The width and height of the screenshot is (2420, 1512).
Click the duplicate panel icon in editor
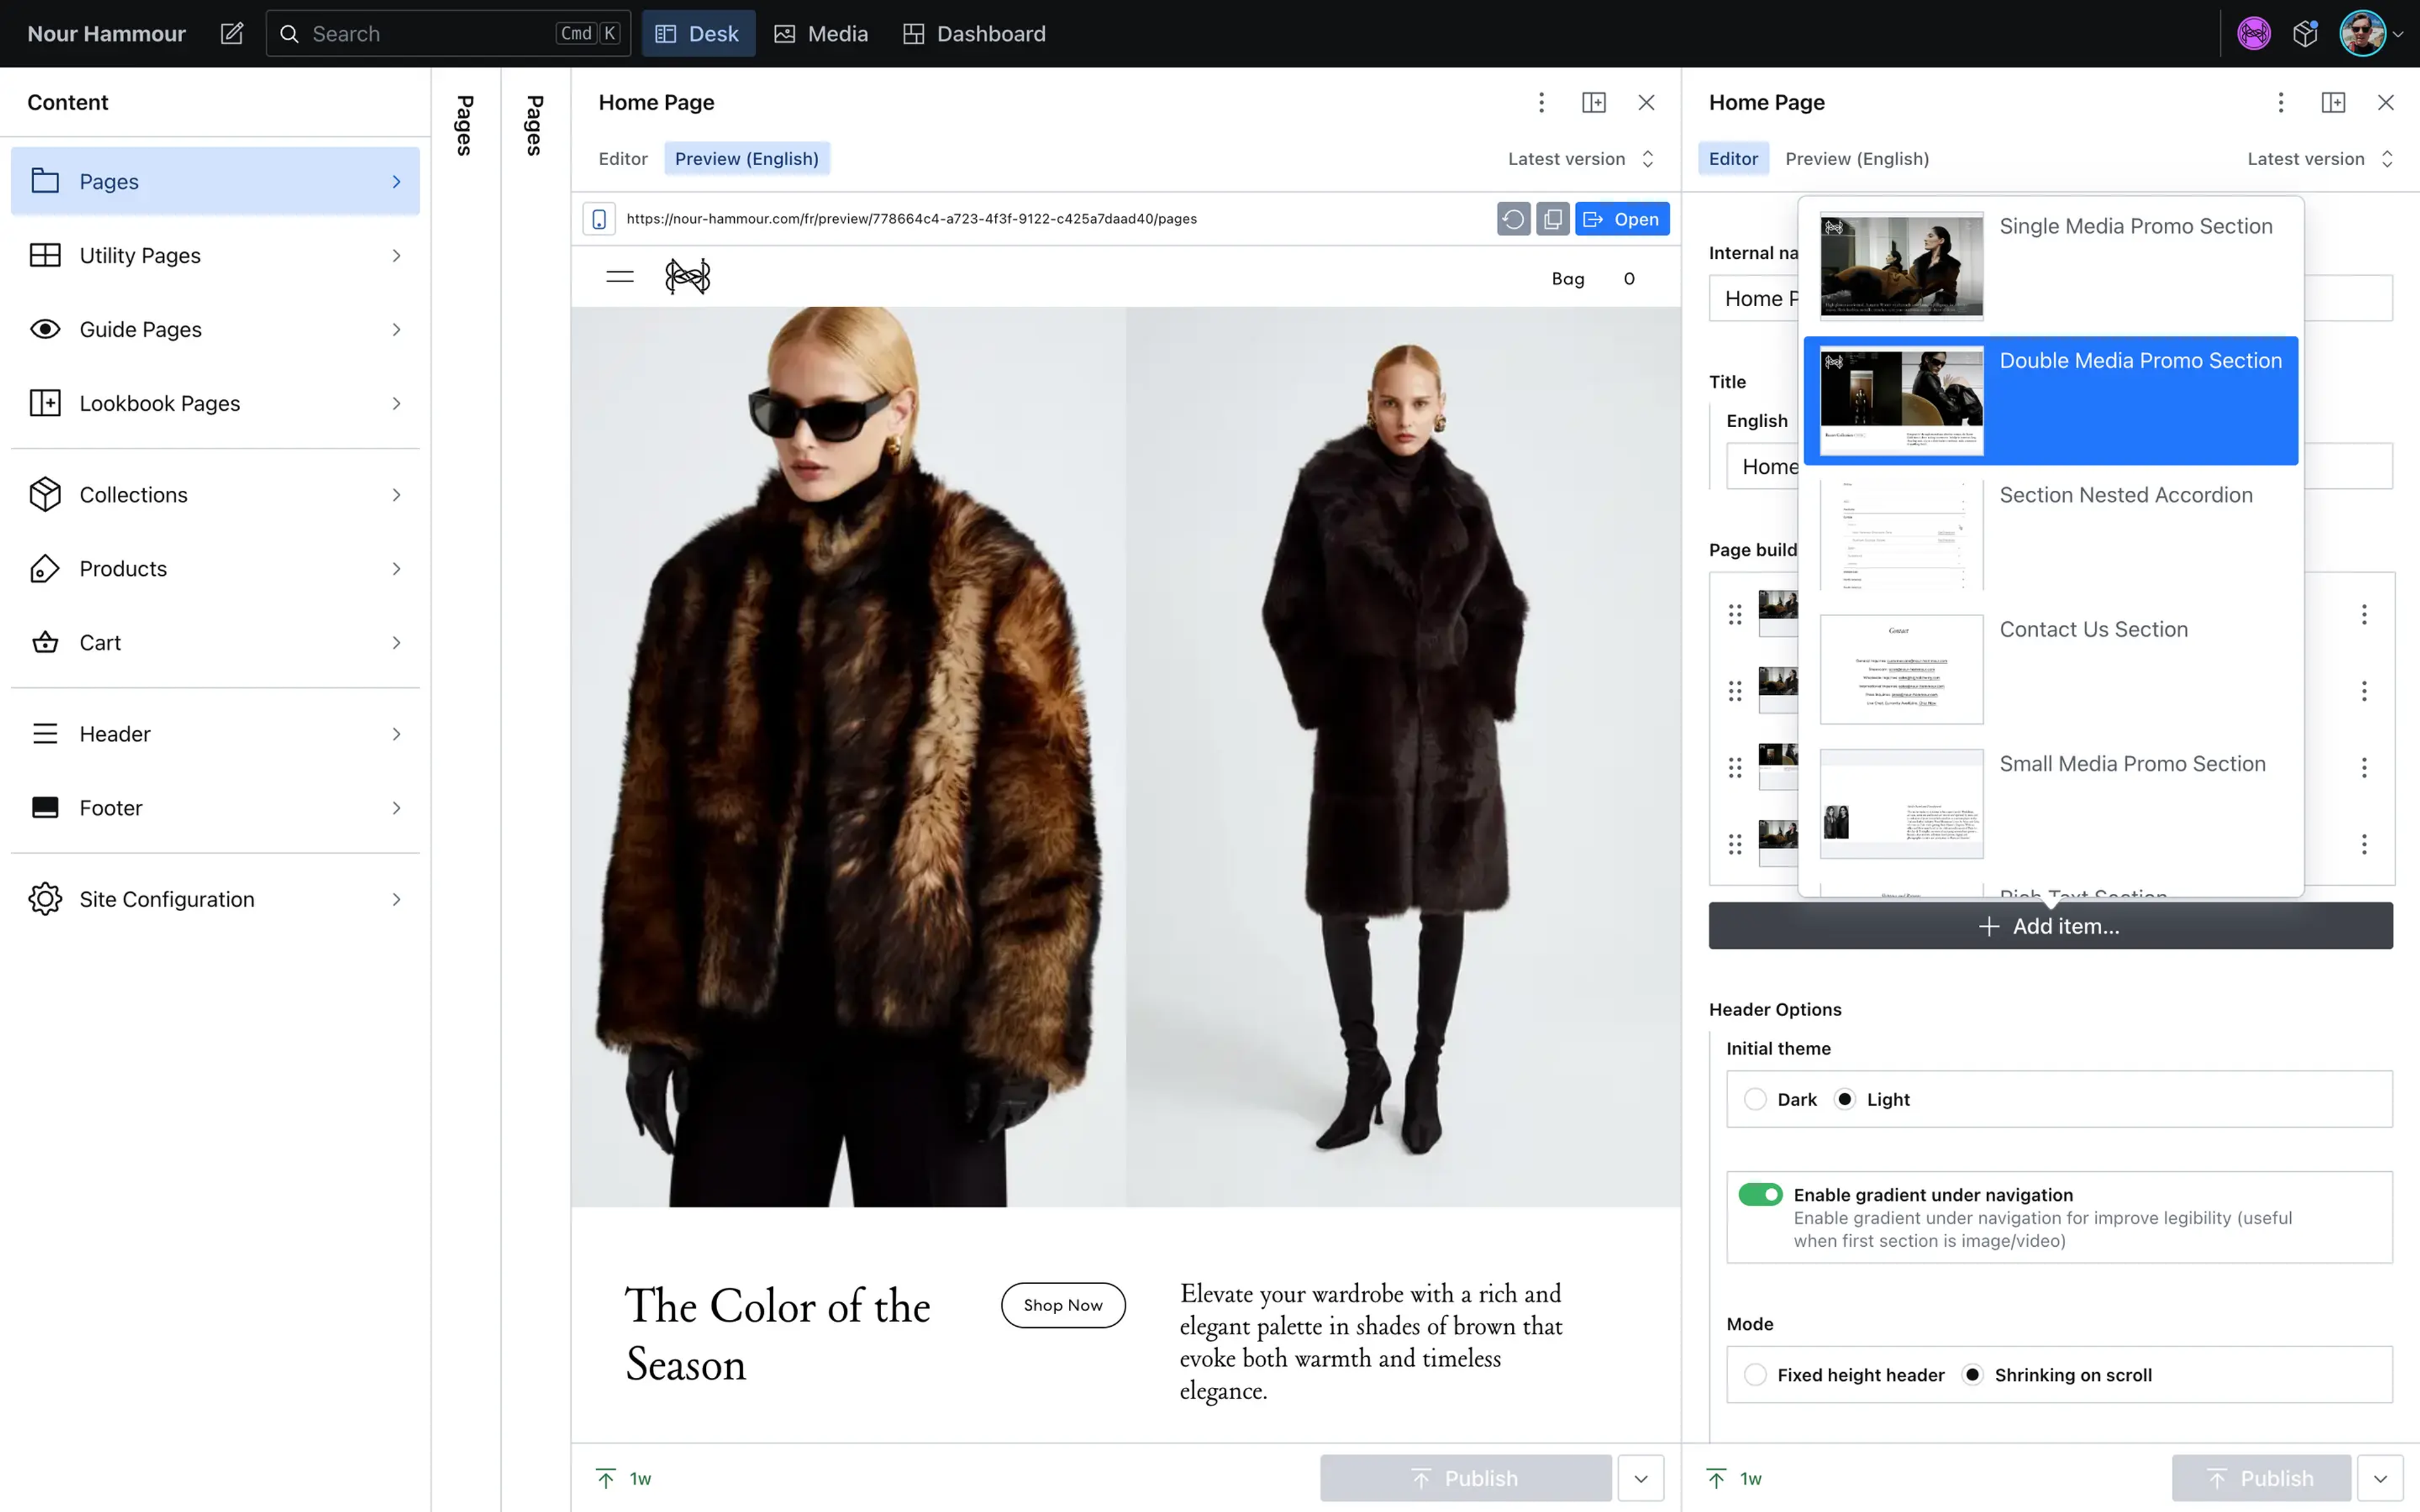click(x=1593, y=101)
